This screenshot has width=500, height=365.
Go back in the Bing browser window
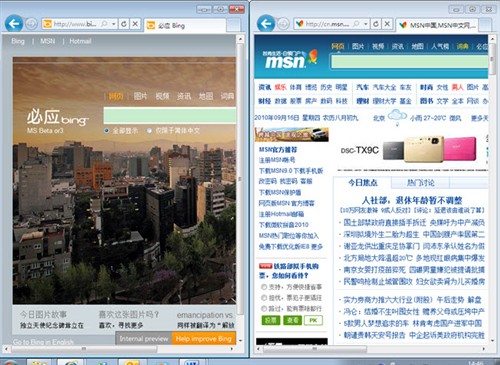coord(14,24)
